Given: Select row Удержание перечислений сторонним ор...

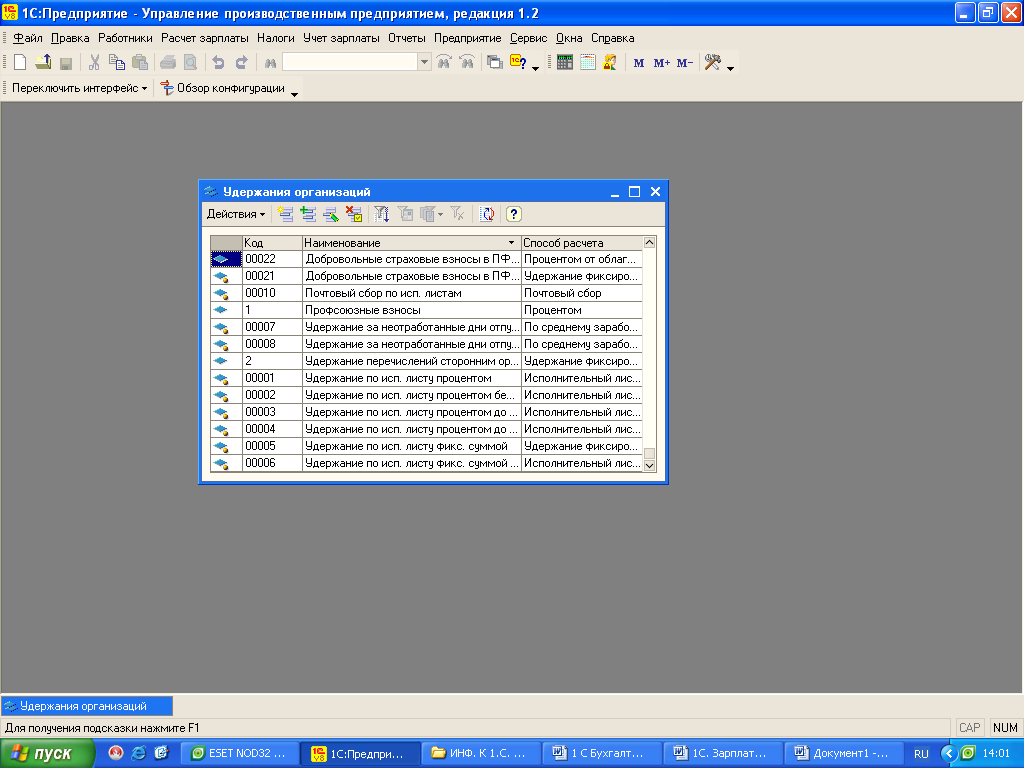Looking at the screenshot, I should (426, 361).
